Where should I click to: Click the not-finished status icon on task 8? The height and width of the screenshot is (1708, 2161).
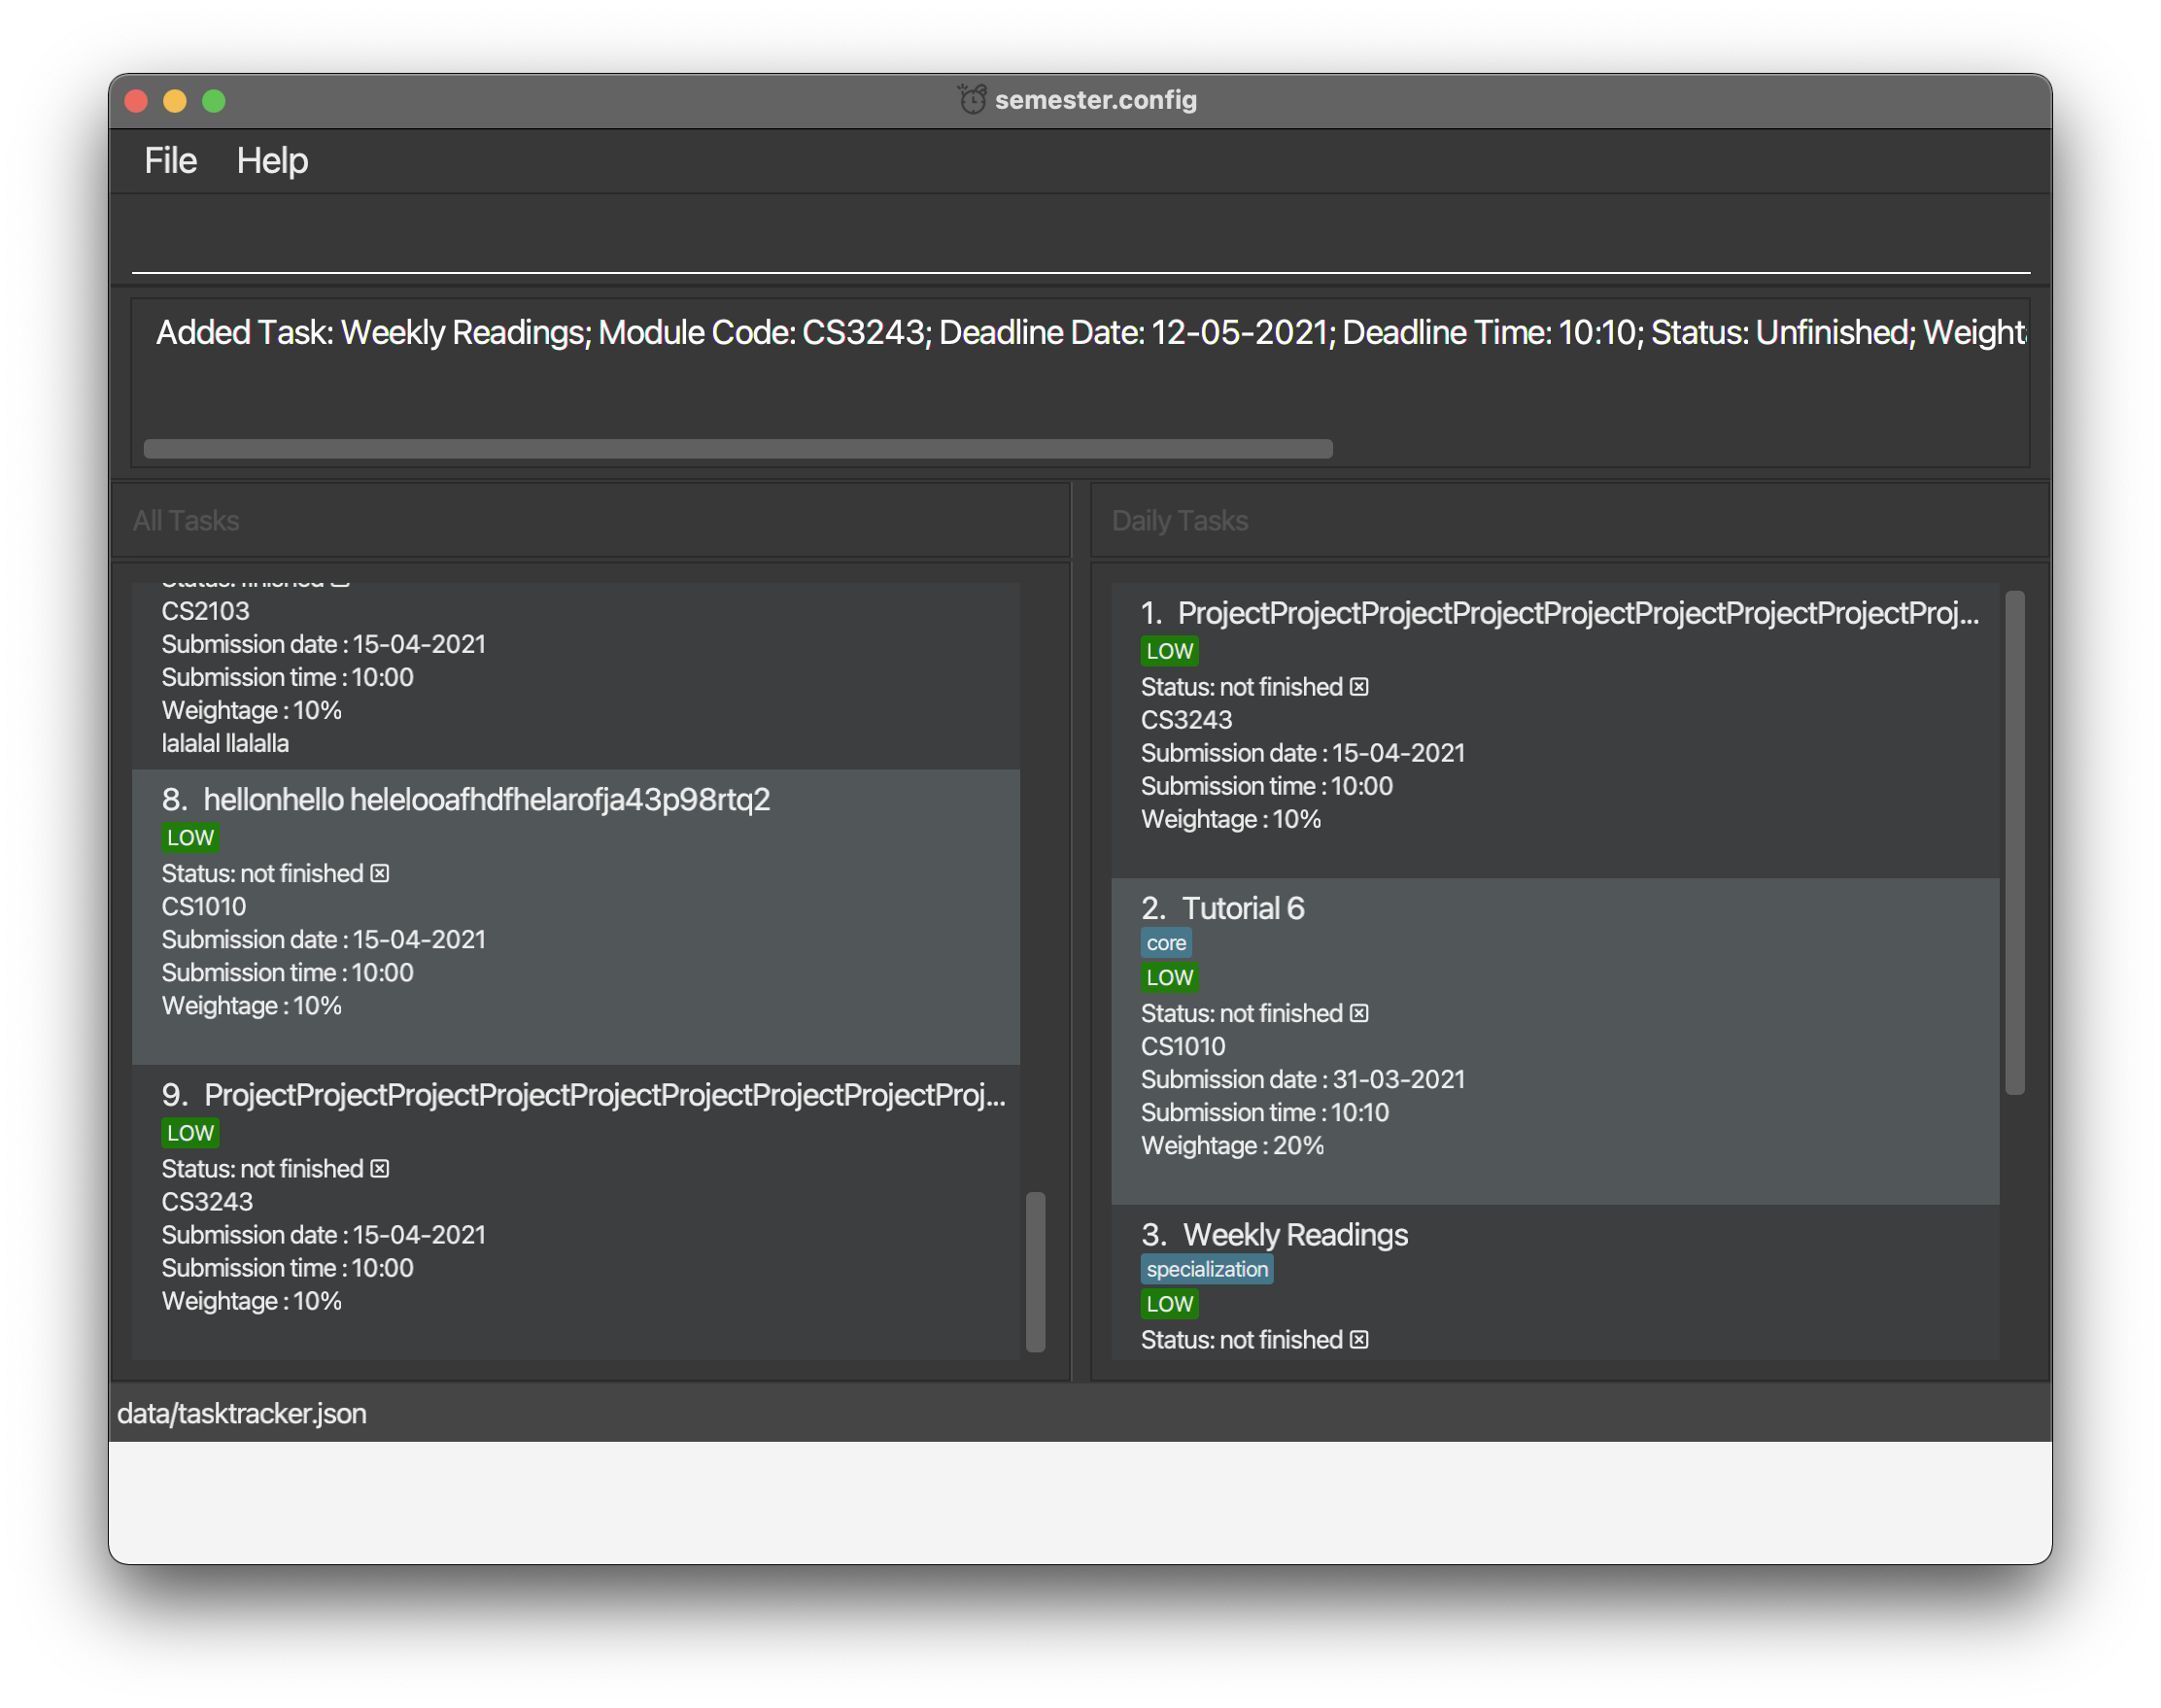pos(380,873)
